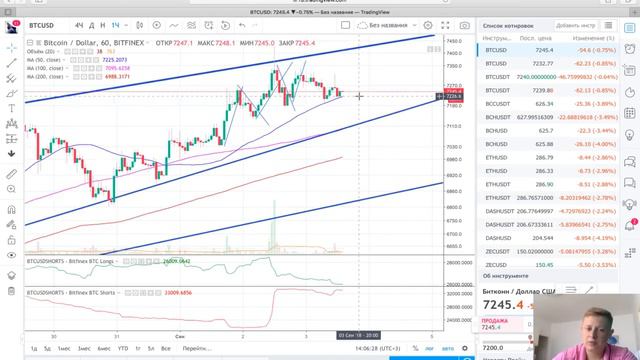Image resolution: width=640 pixels, height=360 pixels.
Task: Select the crosshair cursor tool
Action: pyautogui.click(x=11, y=48)
